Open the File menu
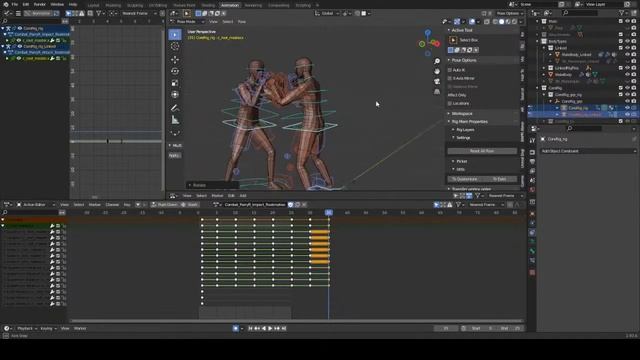640x360 pixels. (x=15, y=4)
